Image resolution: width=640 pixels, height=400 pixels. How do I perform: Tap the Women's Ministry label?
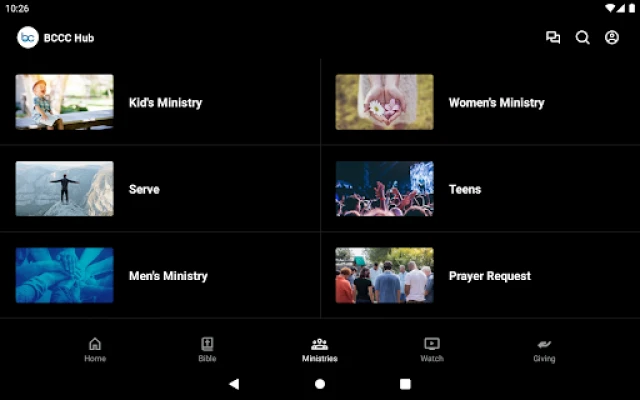(x=496, y=103)
